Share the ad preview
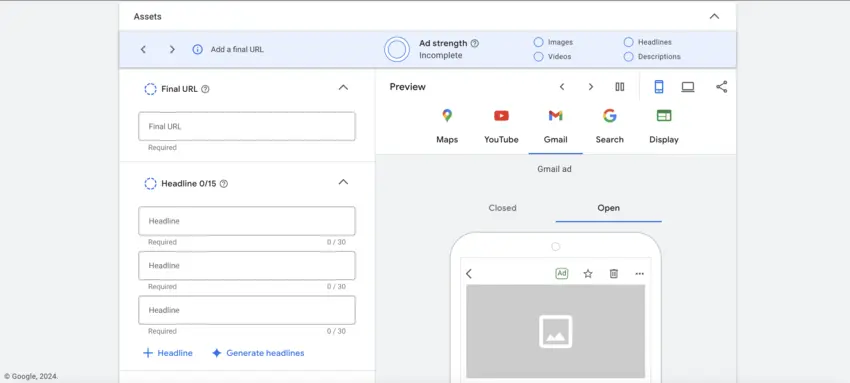 pos(722,87)
